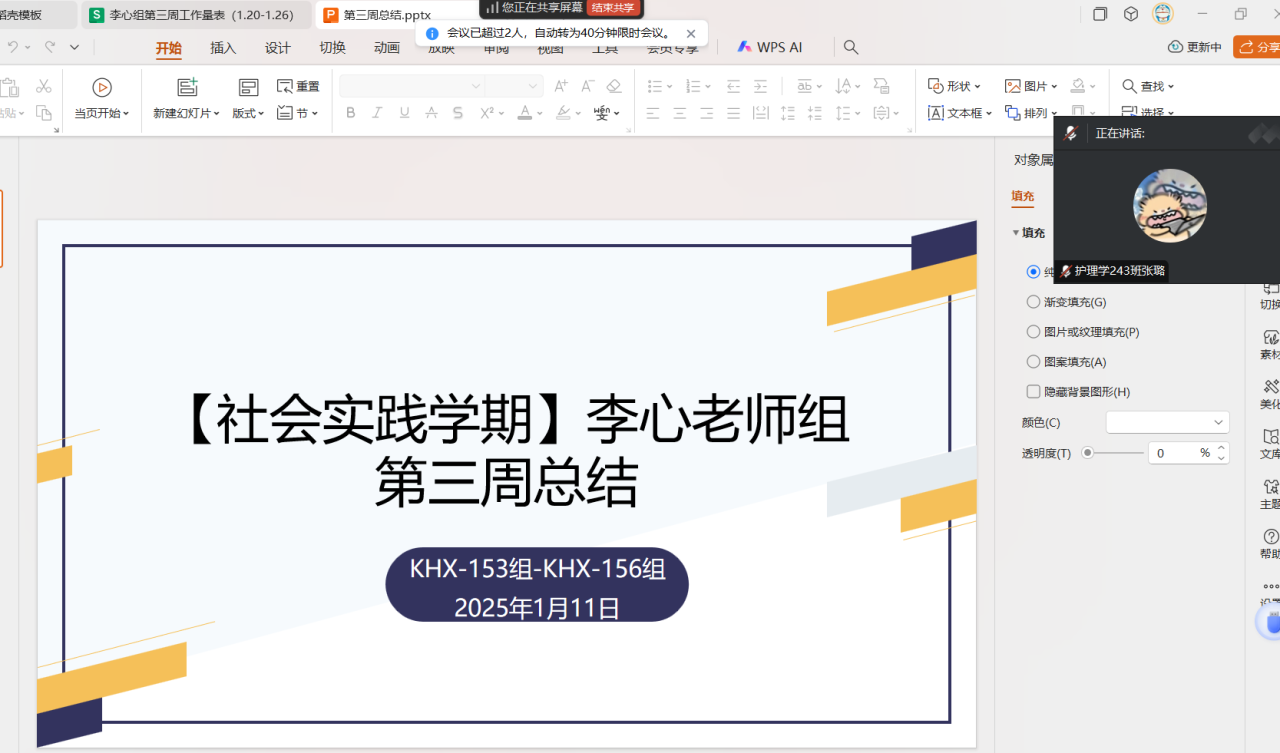Image resolution: width=1280 pixels, height=753 pixels.
Task: Switch to the Insert (插入) ribbon tab
Action: 223,48
